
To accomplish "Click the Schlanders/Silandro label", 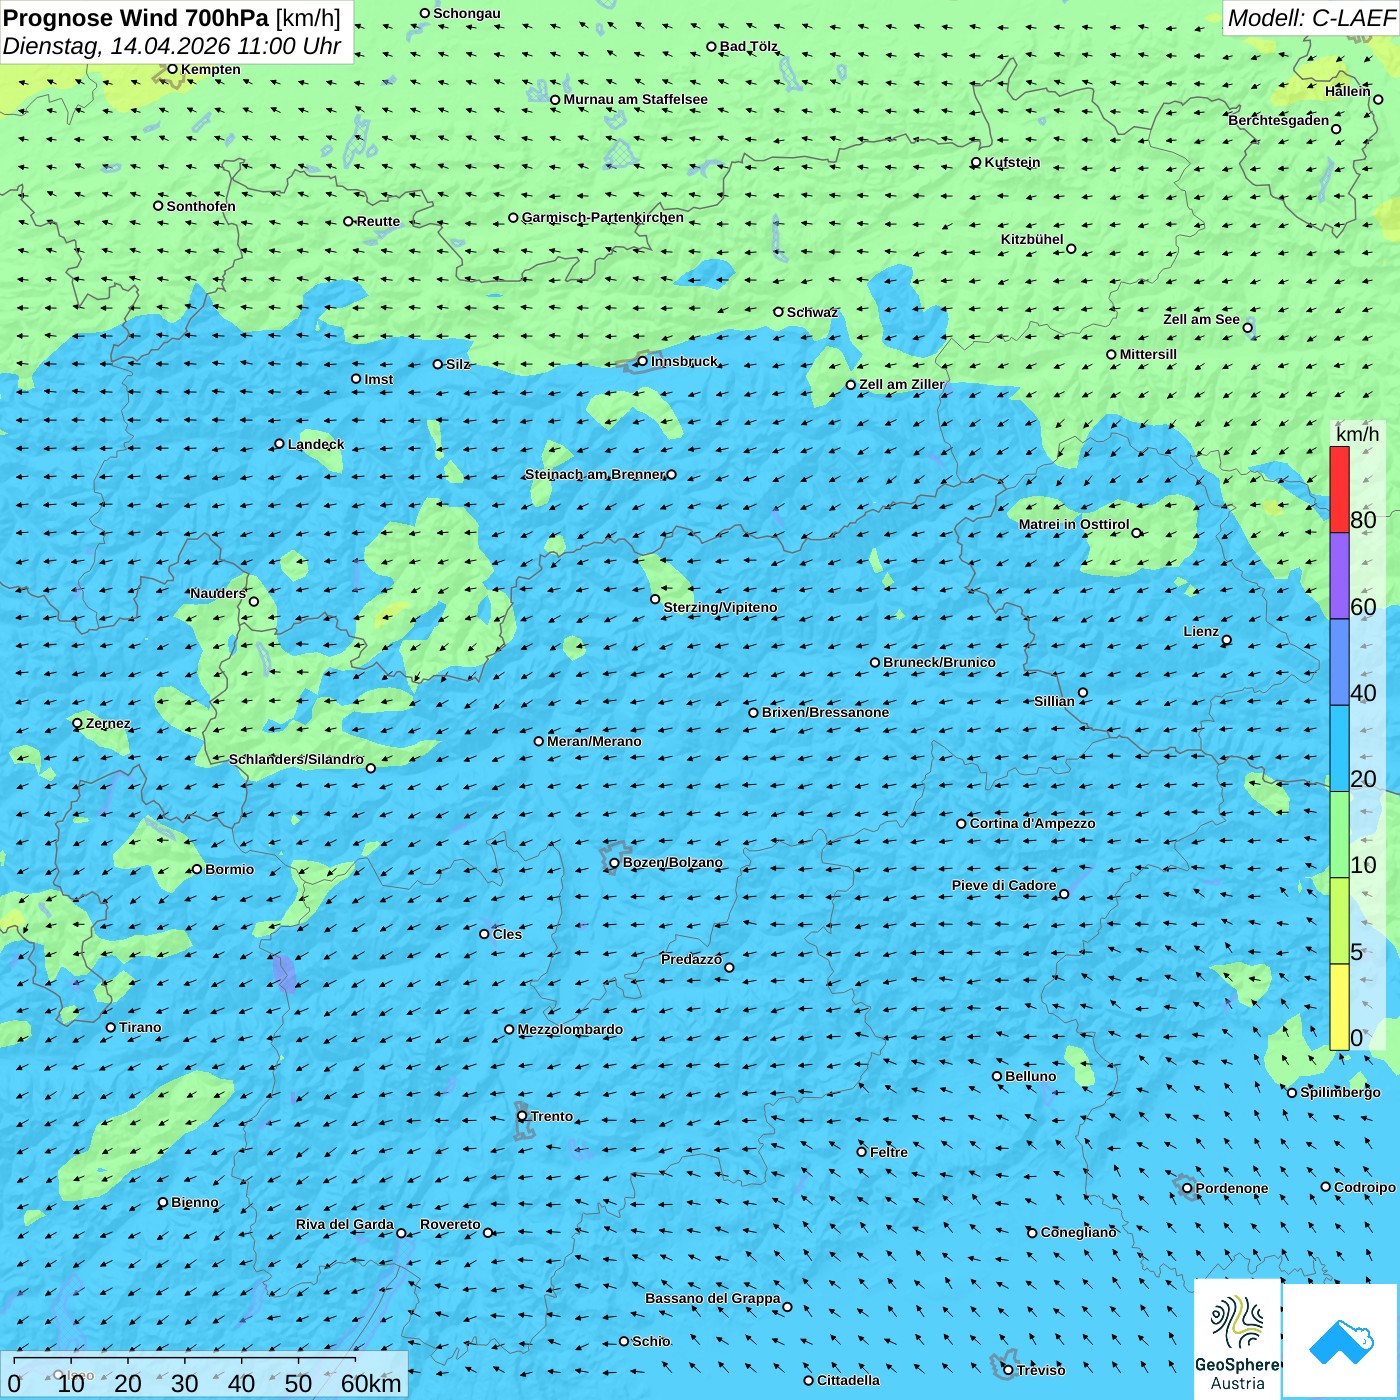I will [296, 759].
